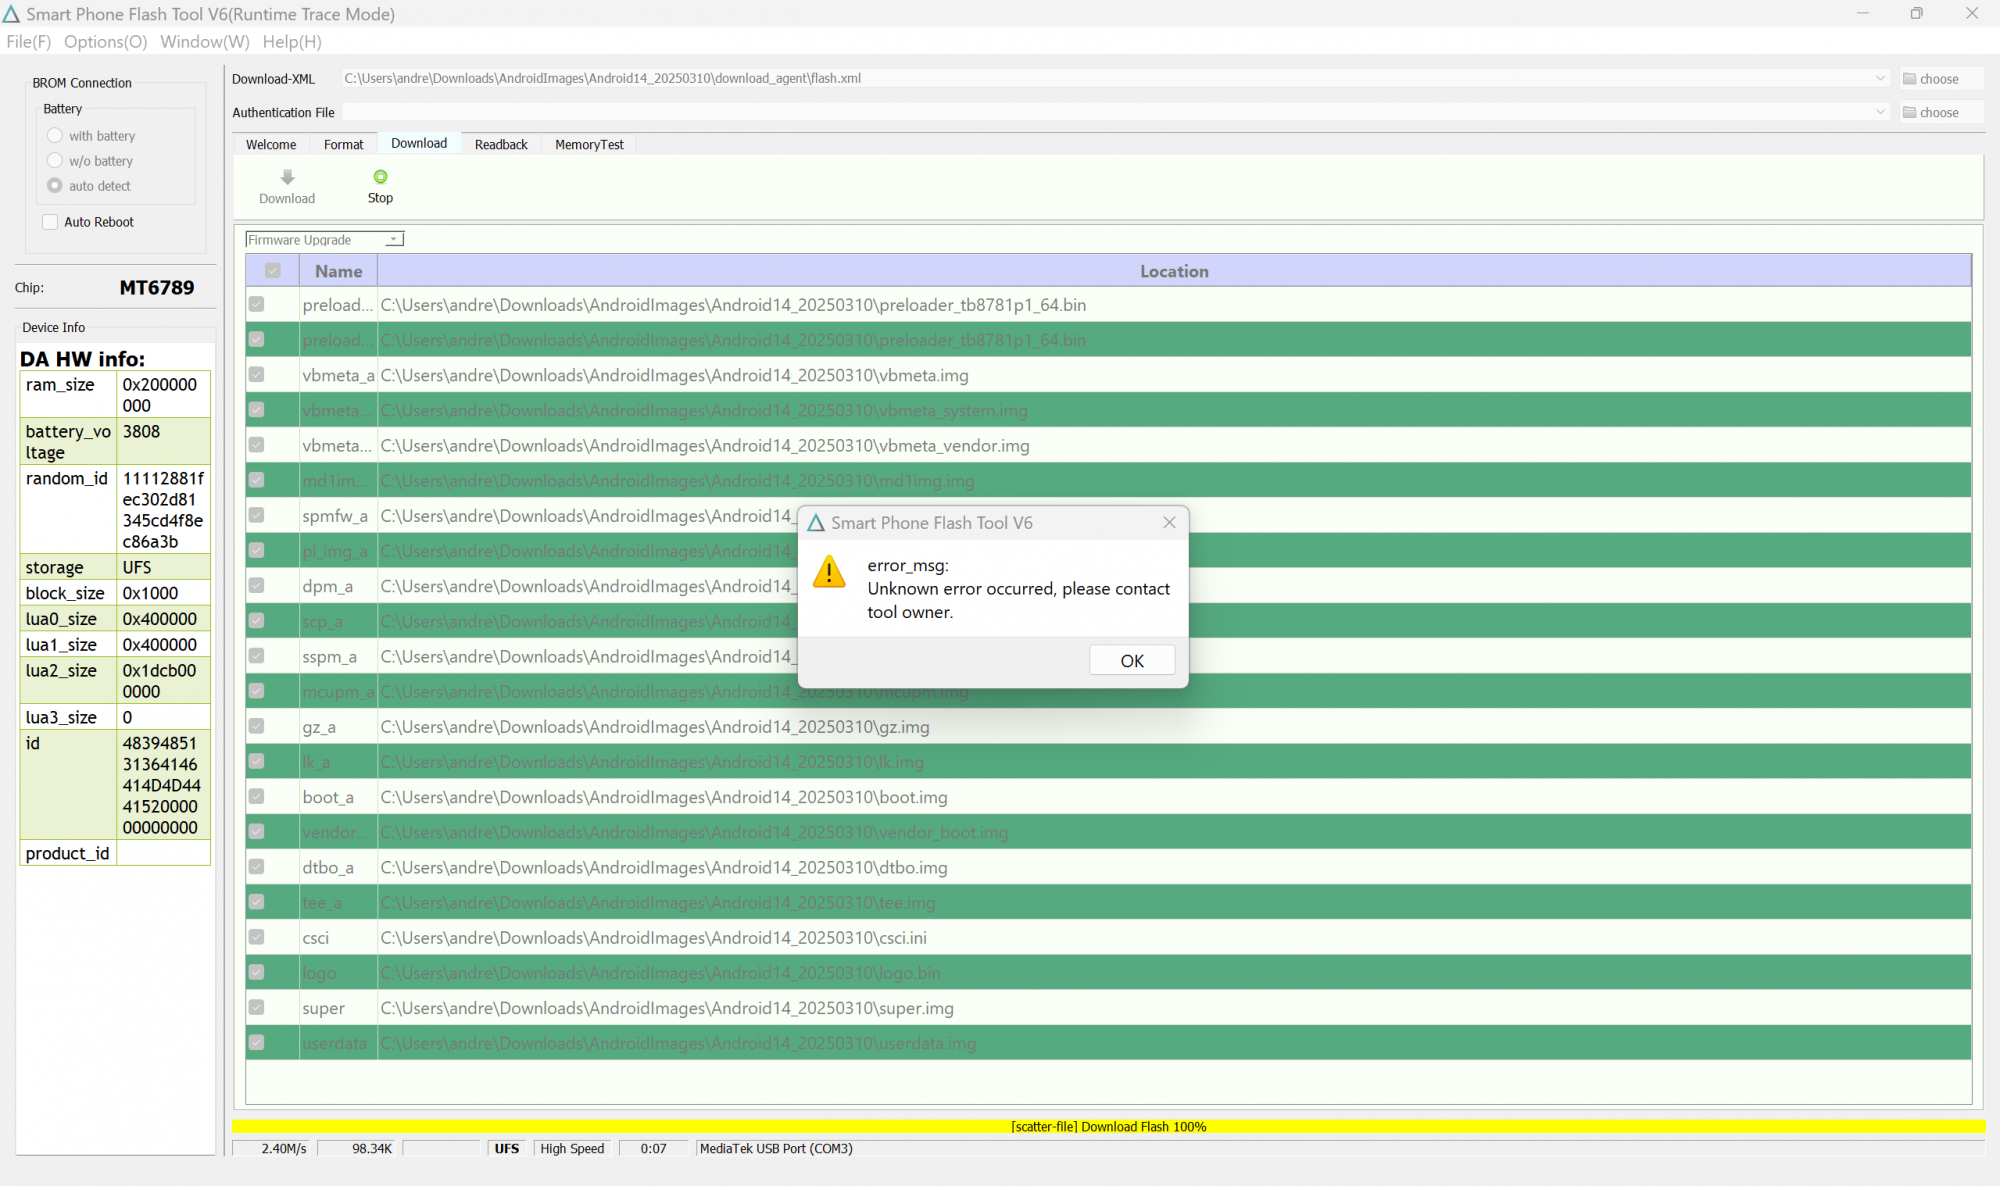Screen dimensions: 2000x1186
Task: Toggle the select-all checkbox in the table header
Action: [273, 270]
